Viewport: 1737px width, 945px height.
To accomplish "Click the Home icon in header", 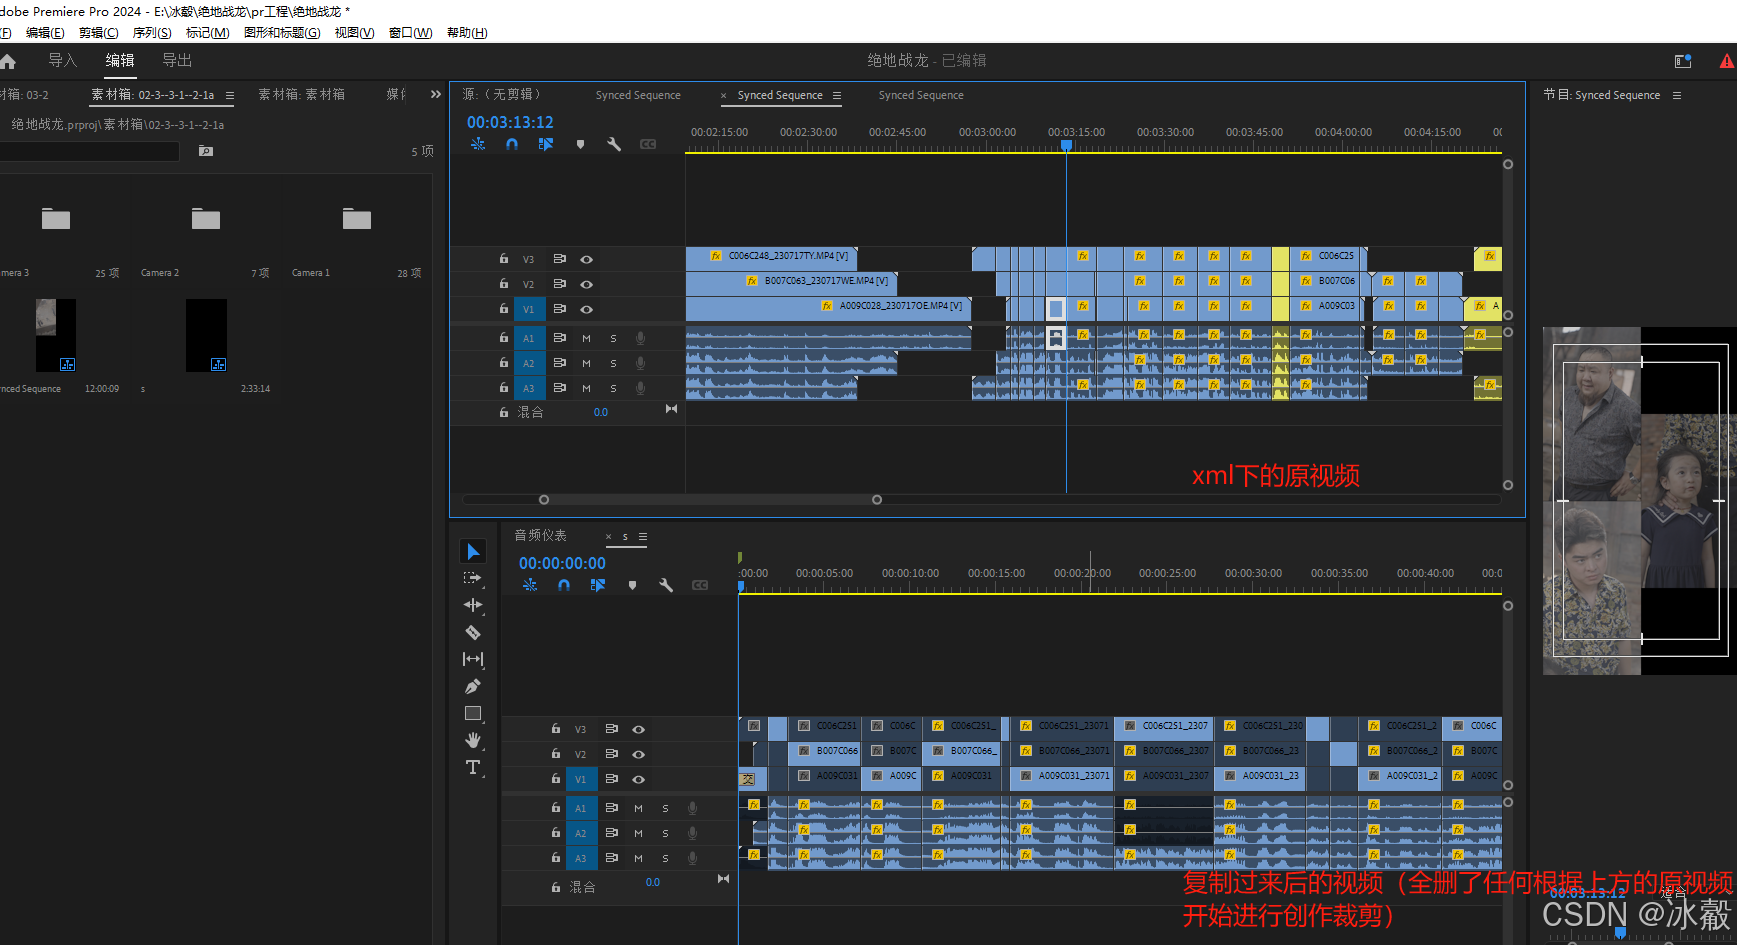I will [x=8, y=61].
